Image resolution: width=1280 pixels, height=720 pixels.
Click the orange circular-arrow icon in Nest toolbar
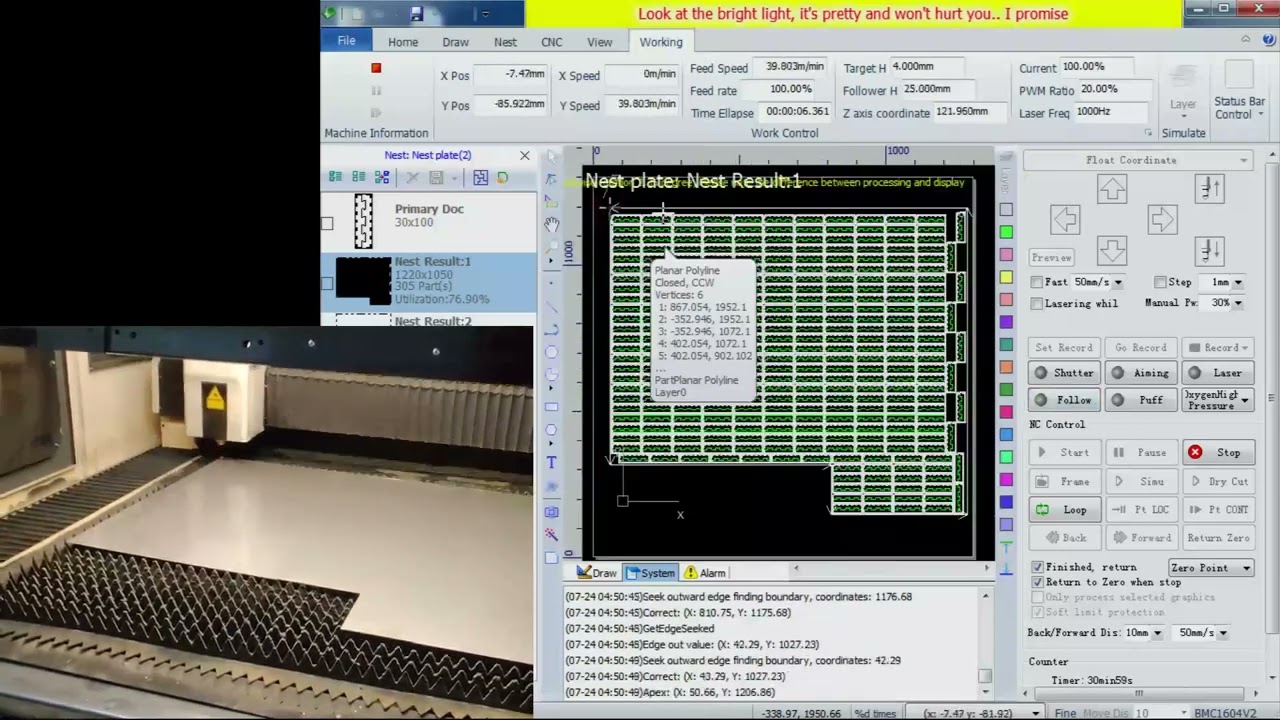point(502,177)
